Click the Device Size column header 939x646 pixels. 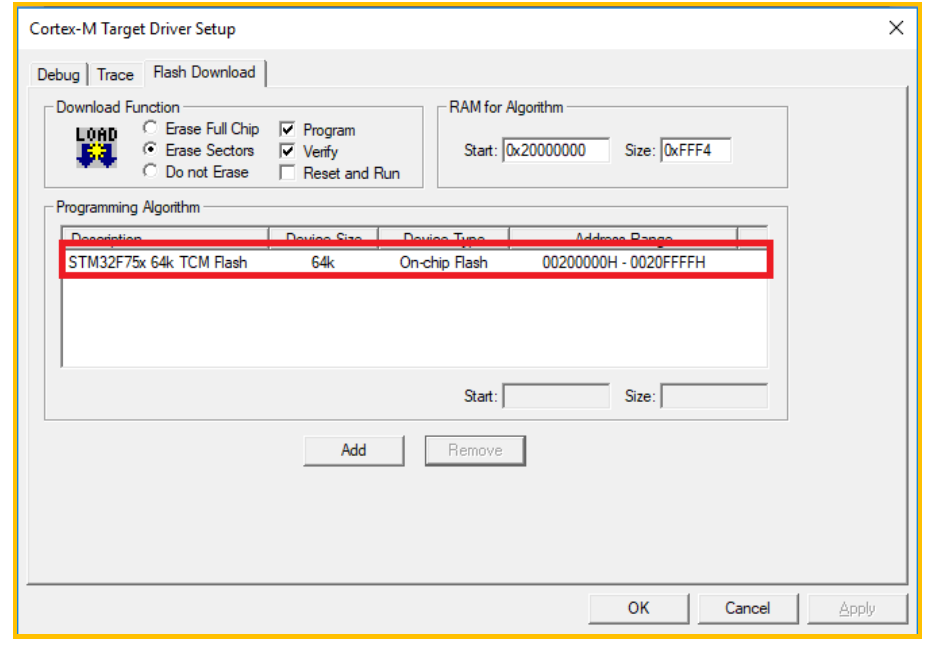tap(323, 238)
